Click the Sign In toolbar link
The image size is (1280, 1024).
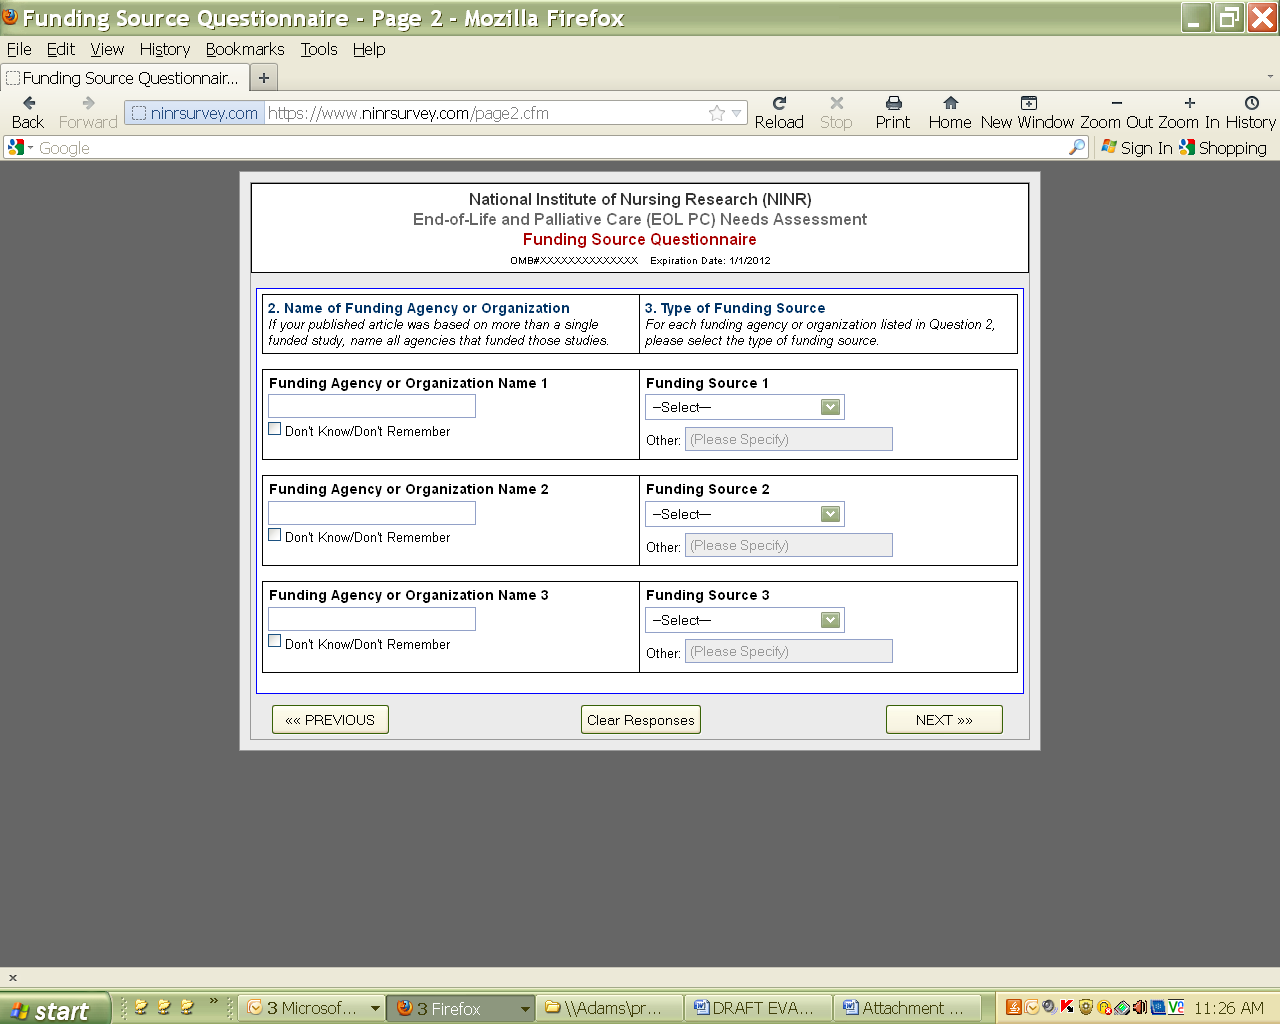click(1137, 148)
